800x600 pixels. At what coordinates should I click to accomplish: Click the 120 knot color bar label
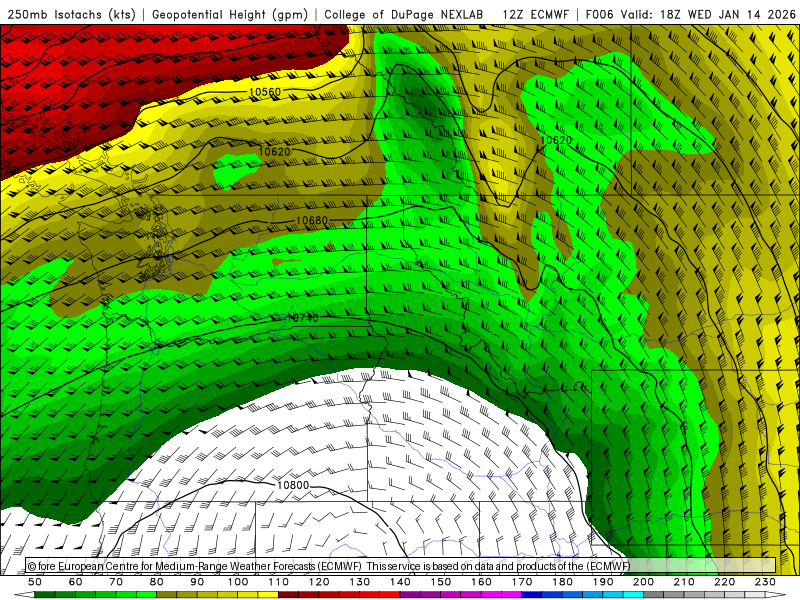(319, 582)
